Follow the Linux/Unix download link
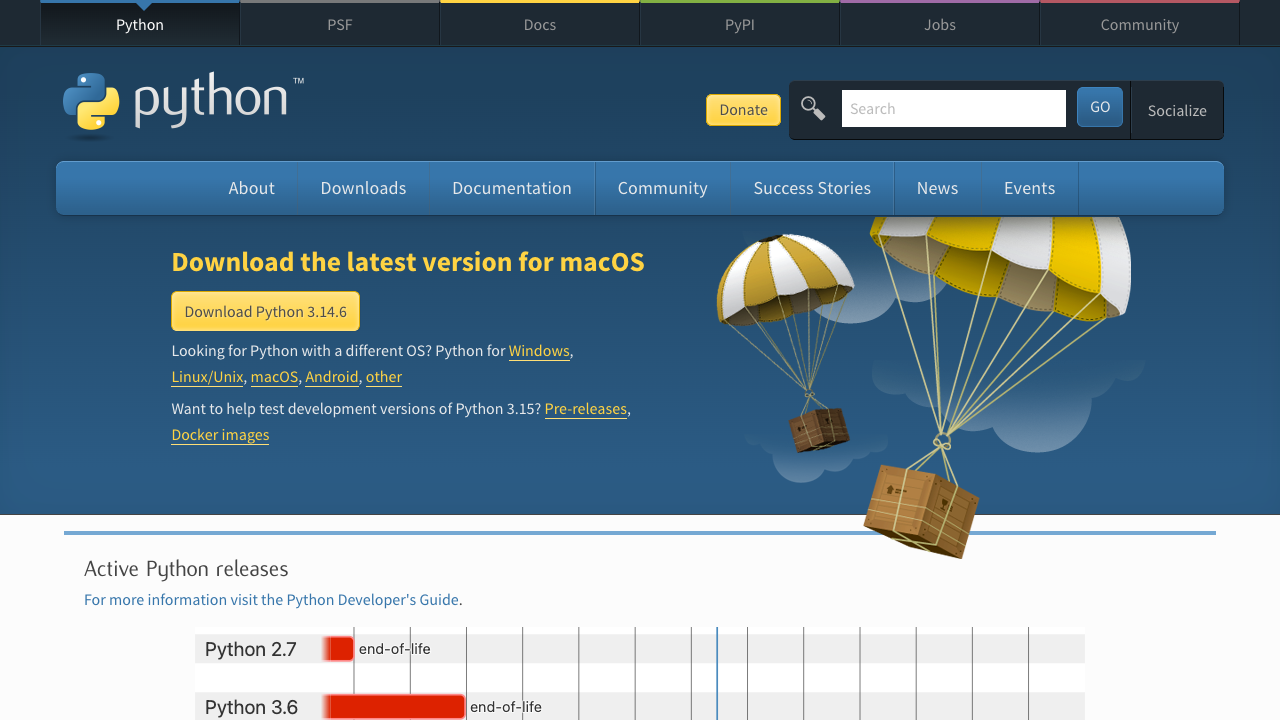 click(207, 377)
